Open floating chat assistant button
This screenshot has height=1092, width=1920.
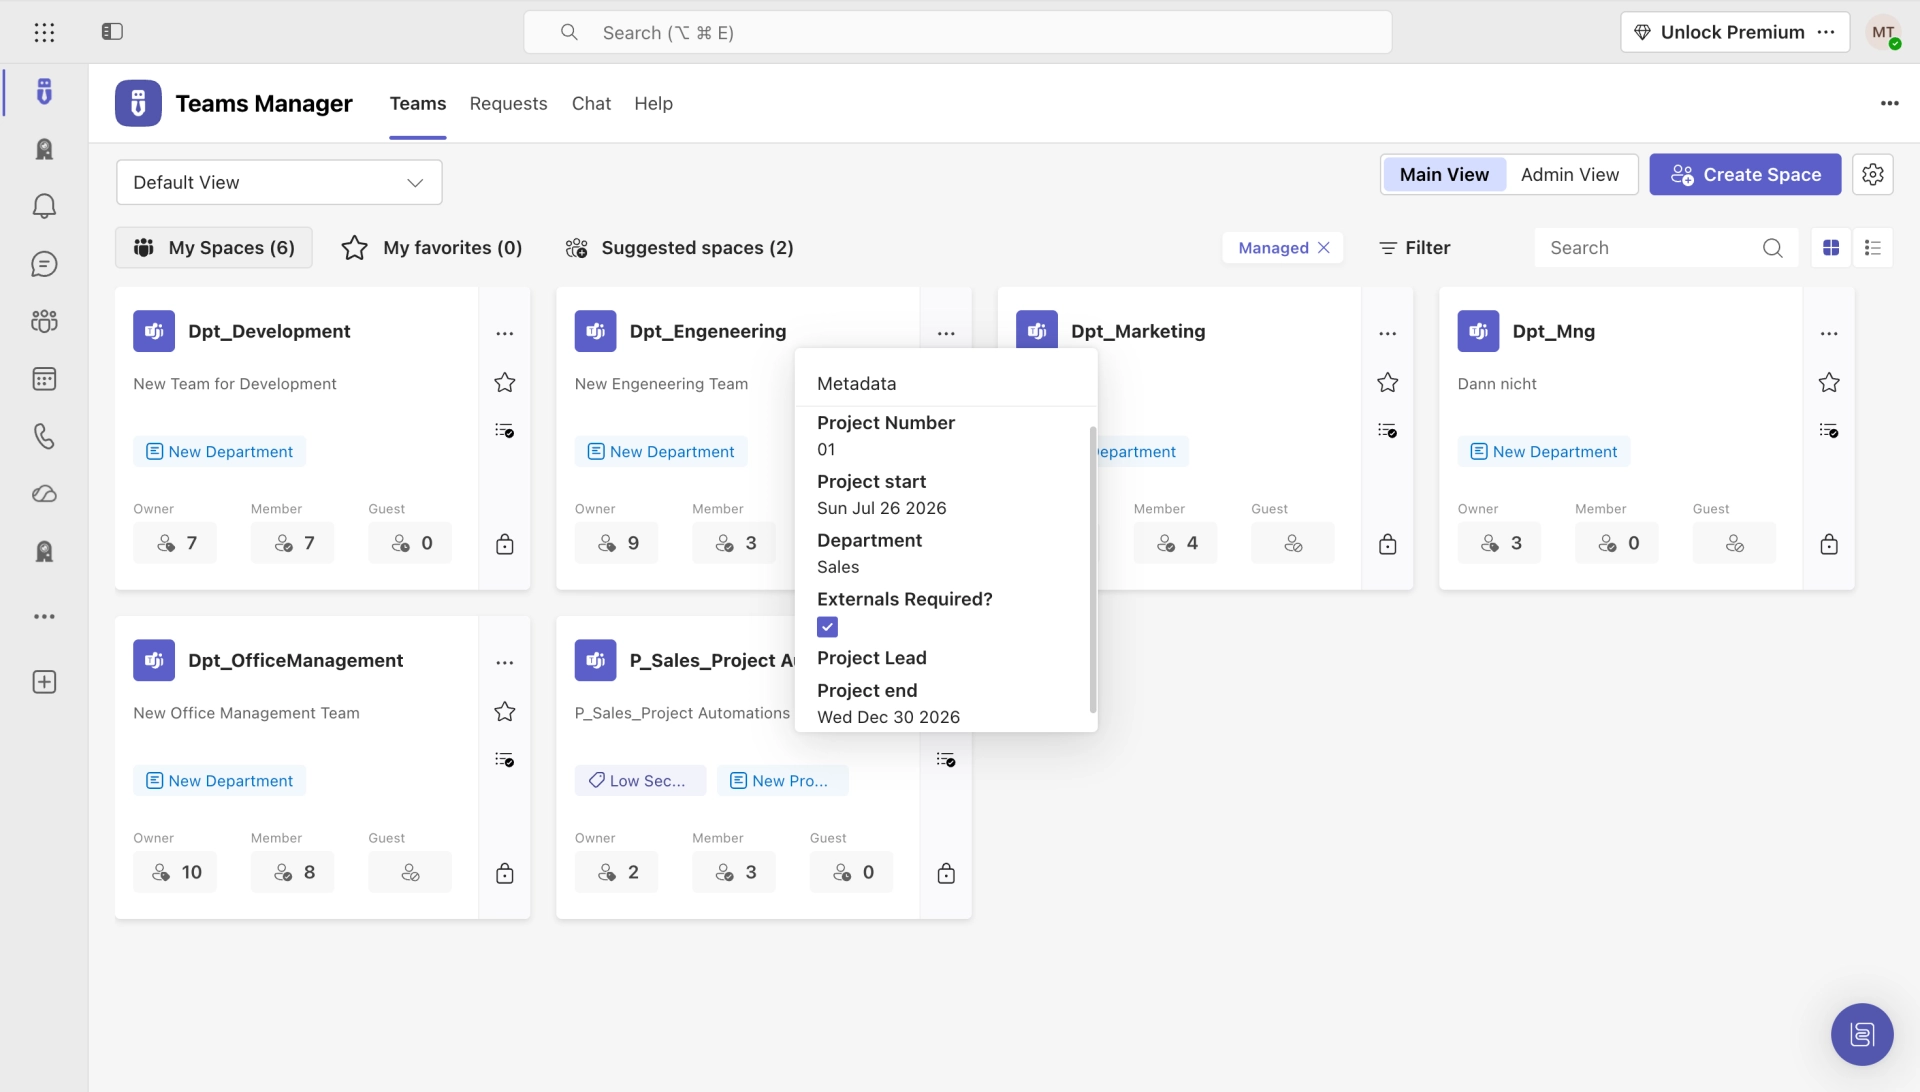click(x=1862, y=1034)
